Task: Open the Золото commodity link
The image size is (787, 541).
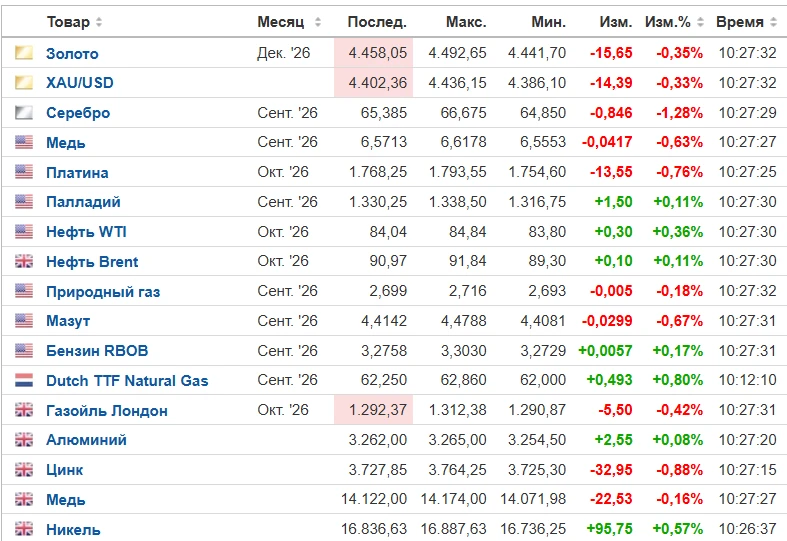Action: (x=72, y=54)
